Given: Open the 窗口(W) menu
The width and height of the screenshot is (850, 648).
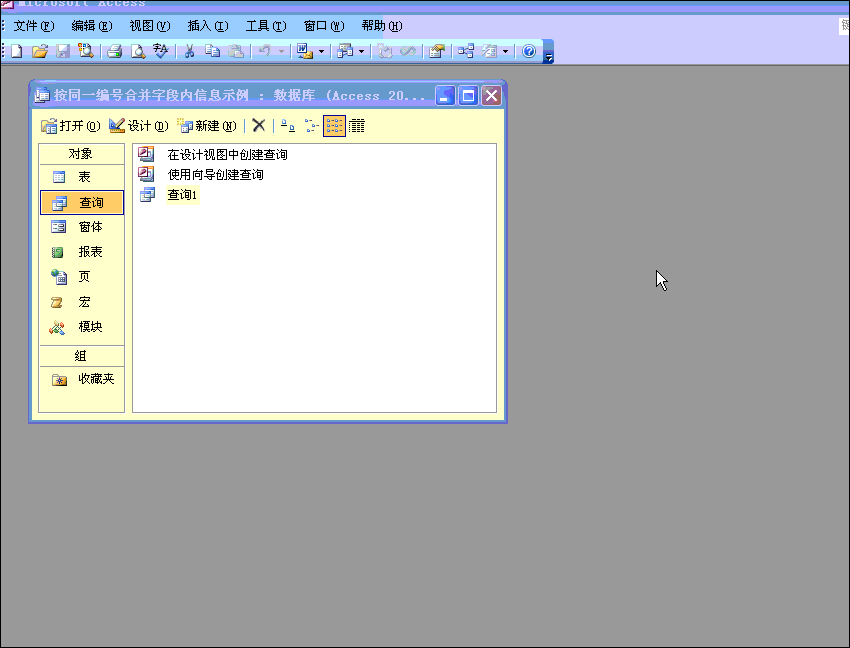Looking at the screenshot, I should point(324,26).
